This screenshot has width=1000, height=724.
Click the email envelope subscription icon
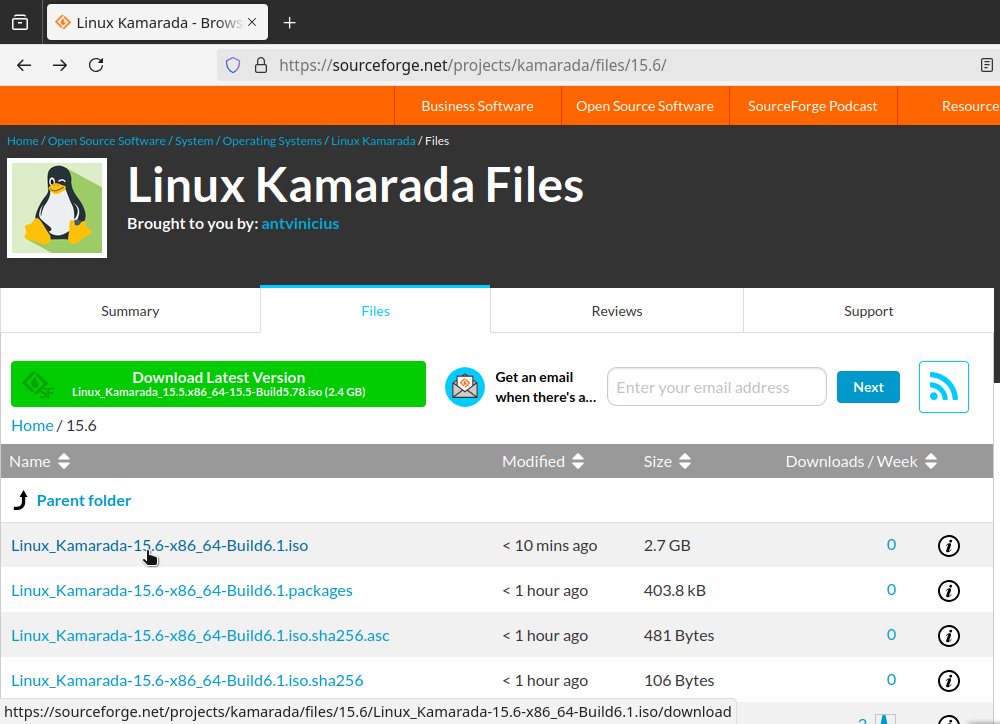coord(465,387)
